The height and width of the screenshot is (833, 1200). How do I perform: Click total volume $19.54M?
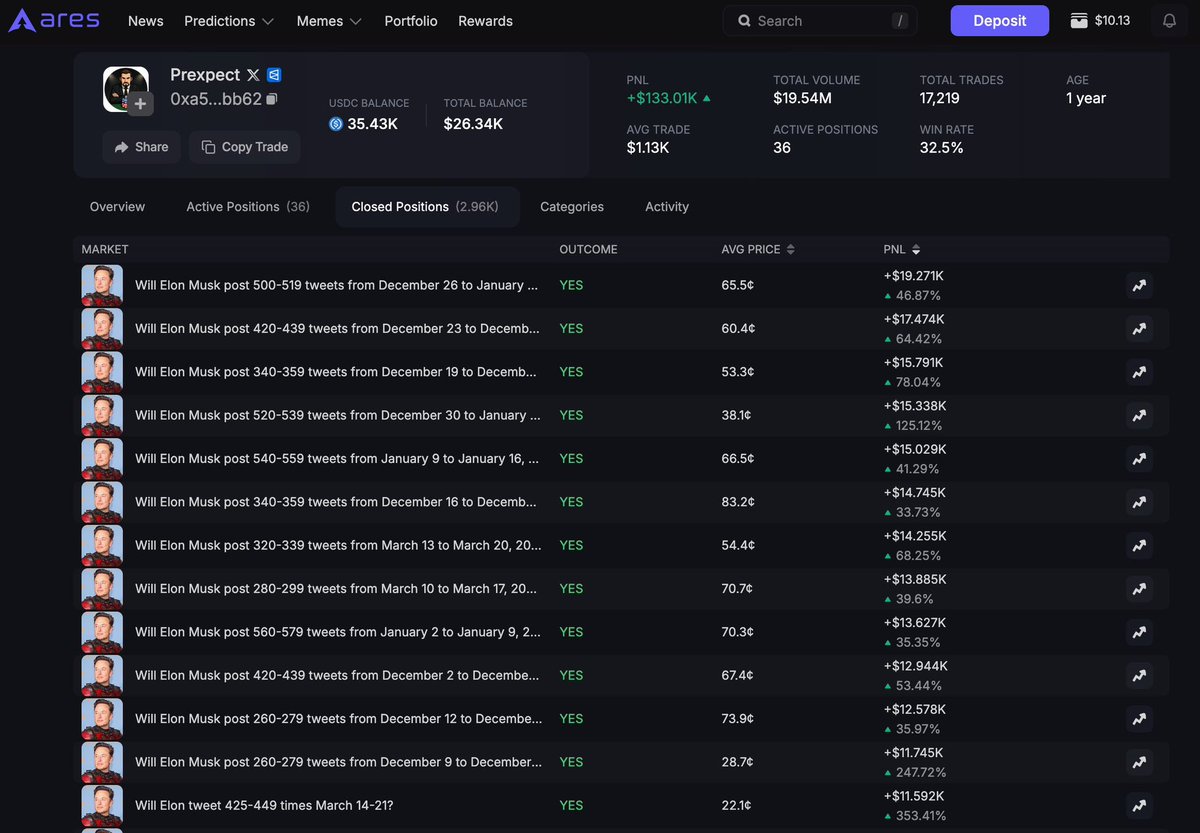[802, 98]
